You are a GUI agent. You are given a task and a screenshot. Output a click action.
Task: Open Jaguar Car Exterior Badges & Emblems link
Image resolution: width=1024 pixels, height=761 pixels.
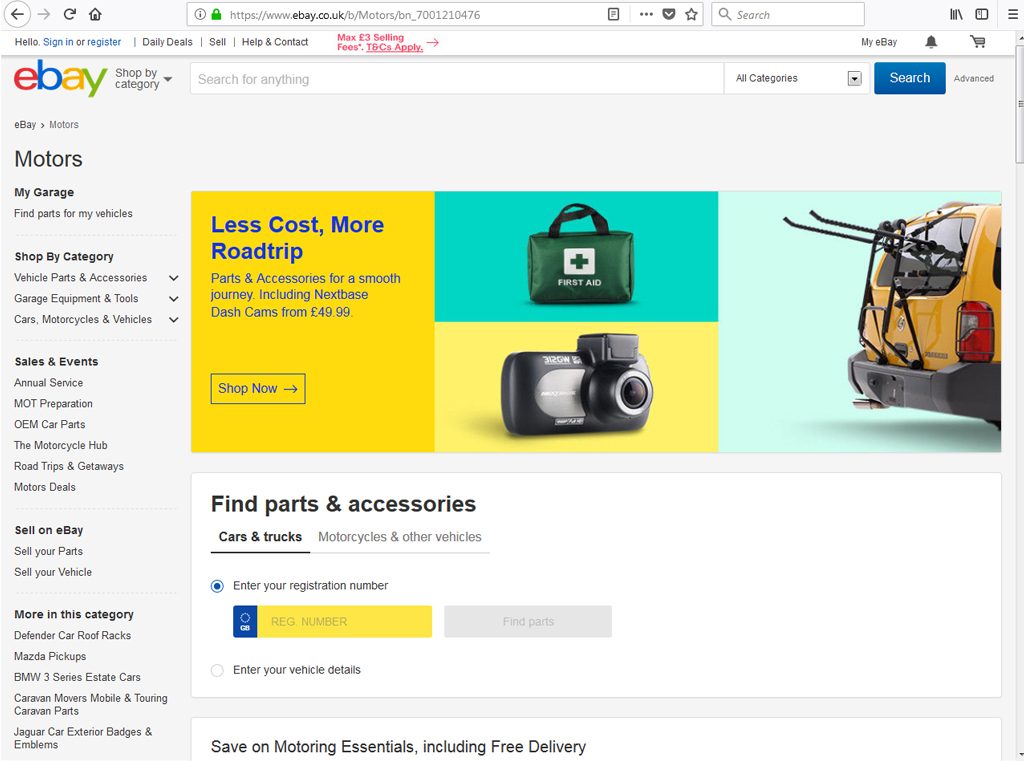[x=83, y=738]
